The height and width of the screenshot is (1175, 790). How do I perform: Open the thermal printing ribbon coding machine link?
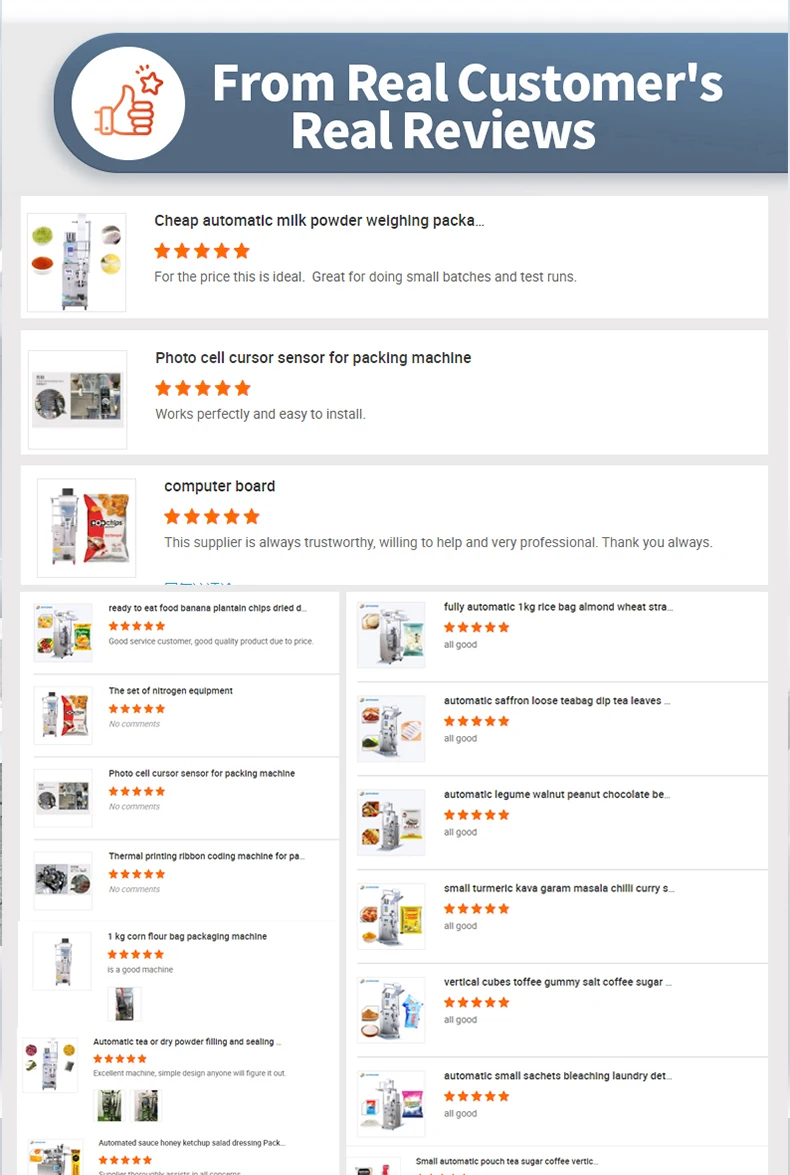coord(206,856)
